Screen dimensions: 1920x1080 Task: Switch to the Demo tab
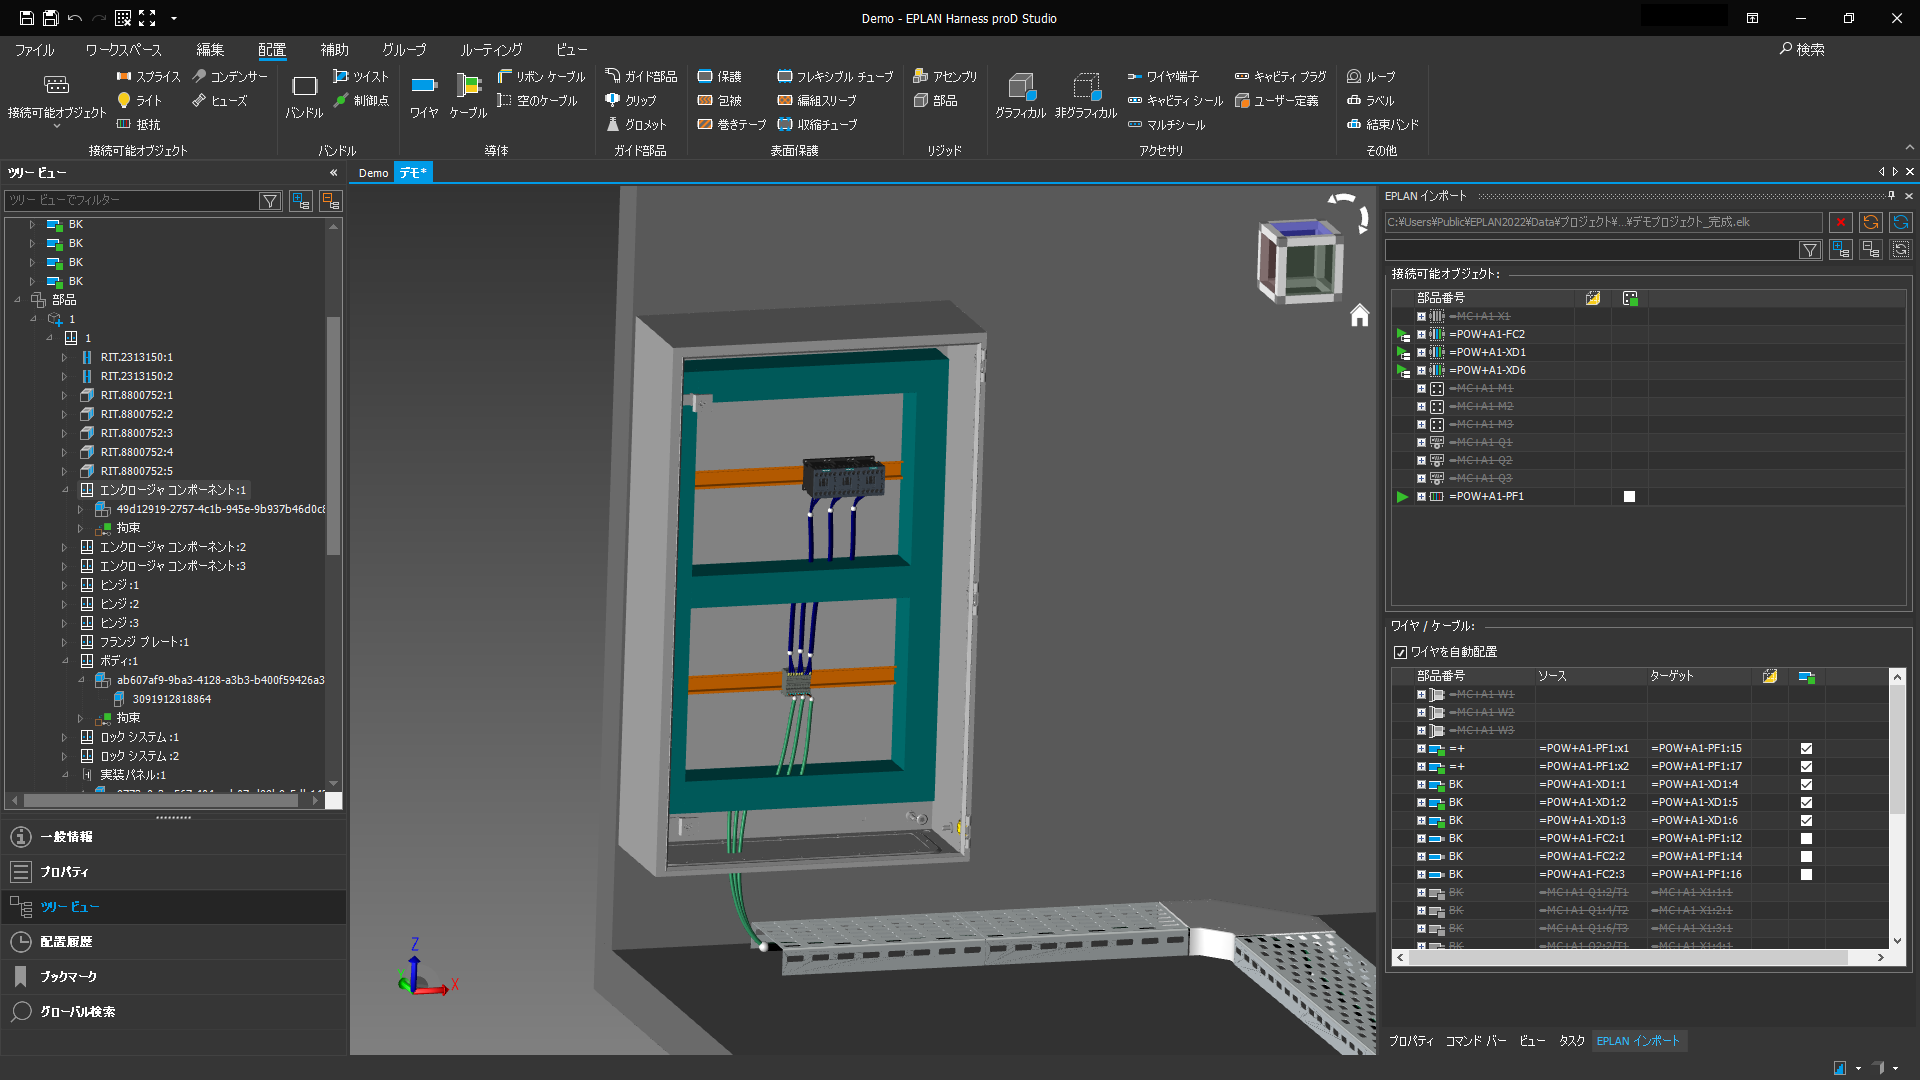pos(373,173)
